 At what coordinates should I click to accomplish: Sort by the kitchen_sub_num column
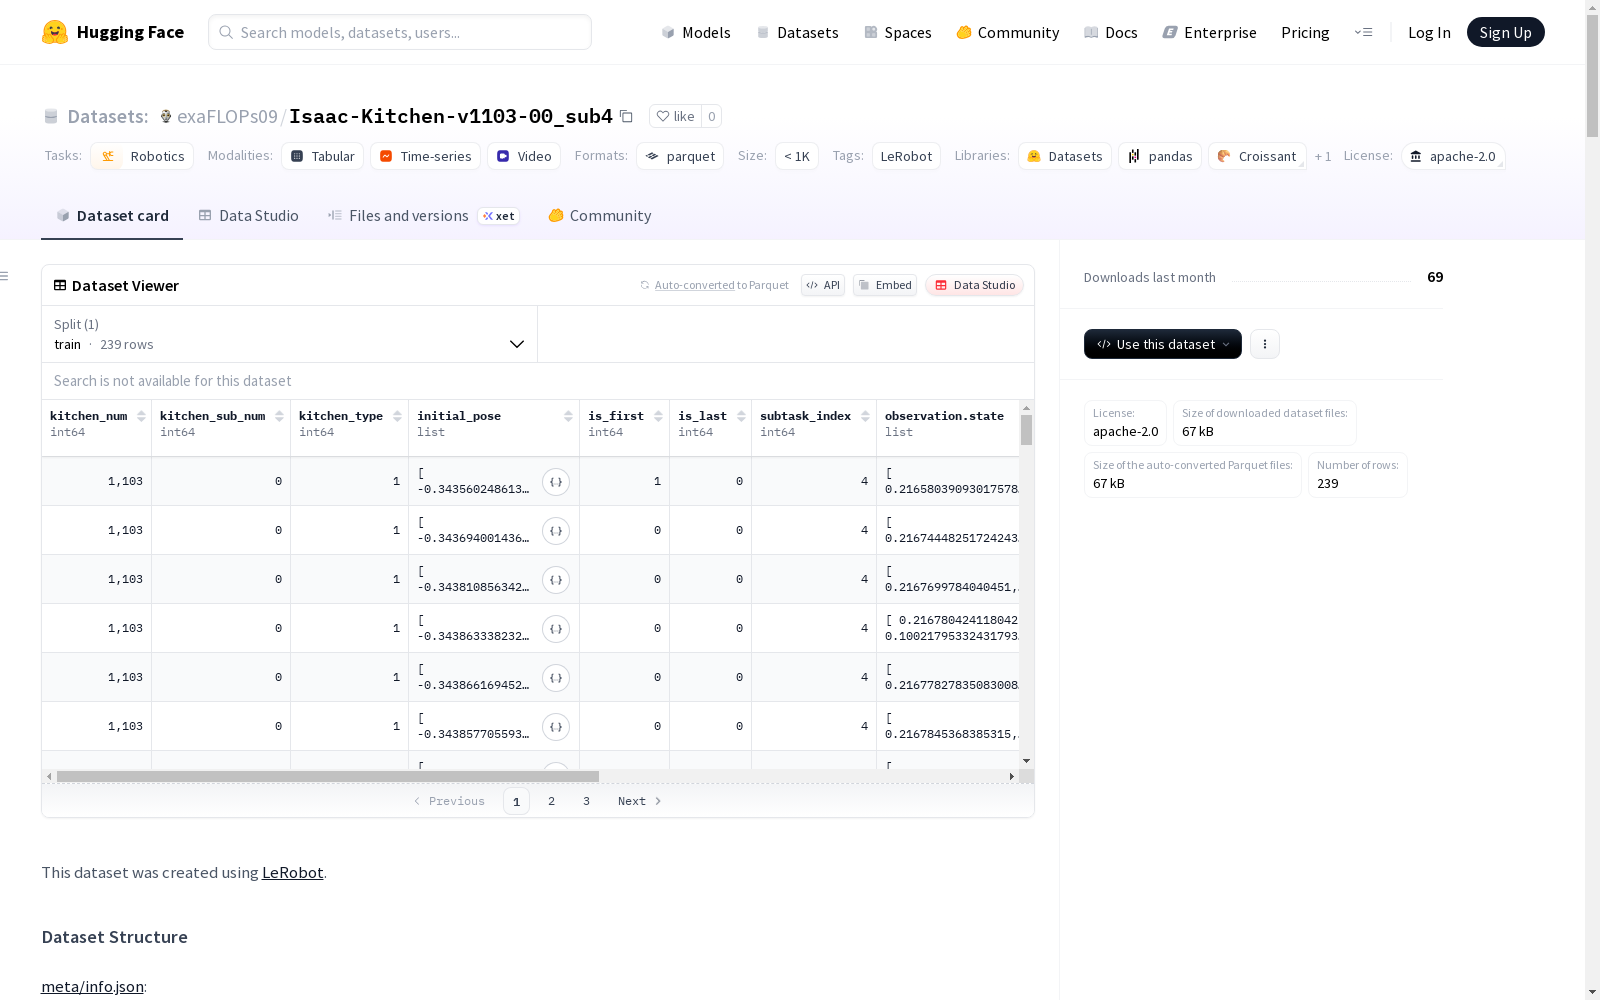pyautogui.click(x=279, y=416)
